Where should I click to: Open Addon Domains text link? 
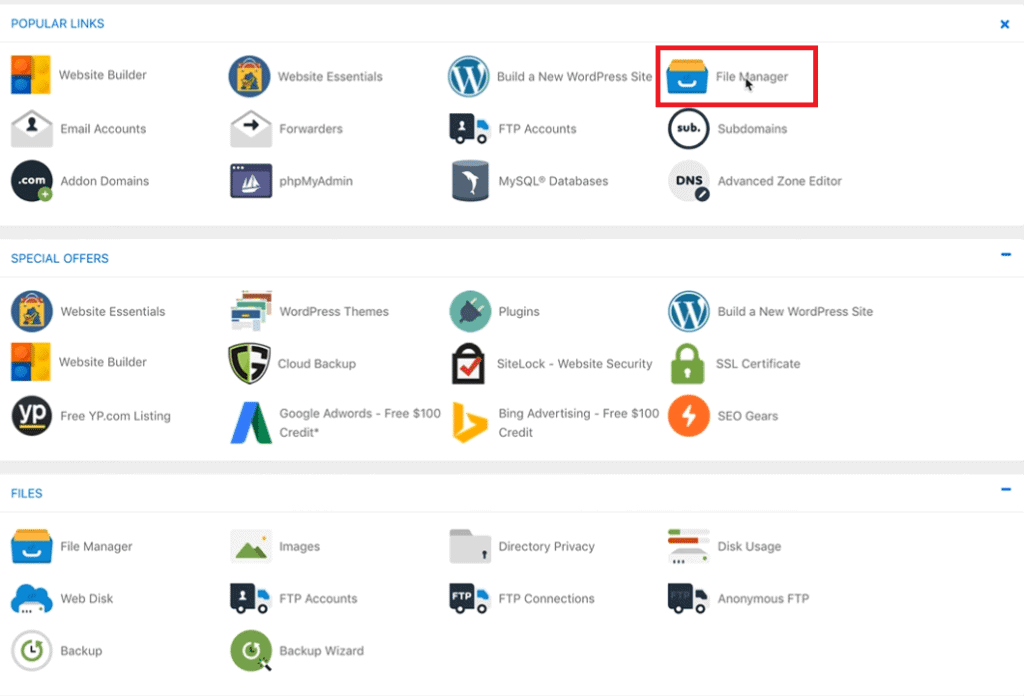click(x=104, y=181)
